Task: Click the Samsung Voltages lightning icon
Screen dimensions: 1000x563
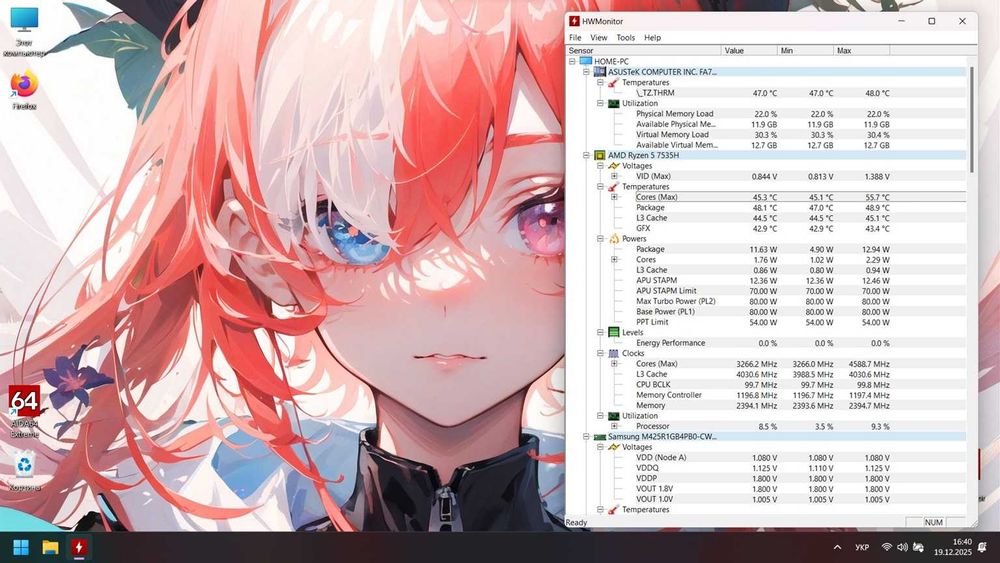Action: (x=614, y=447)
